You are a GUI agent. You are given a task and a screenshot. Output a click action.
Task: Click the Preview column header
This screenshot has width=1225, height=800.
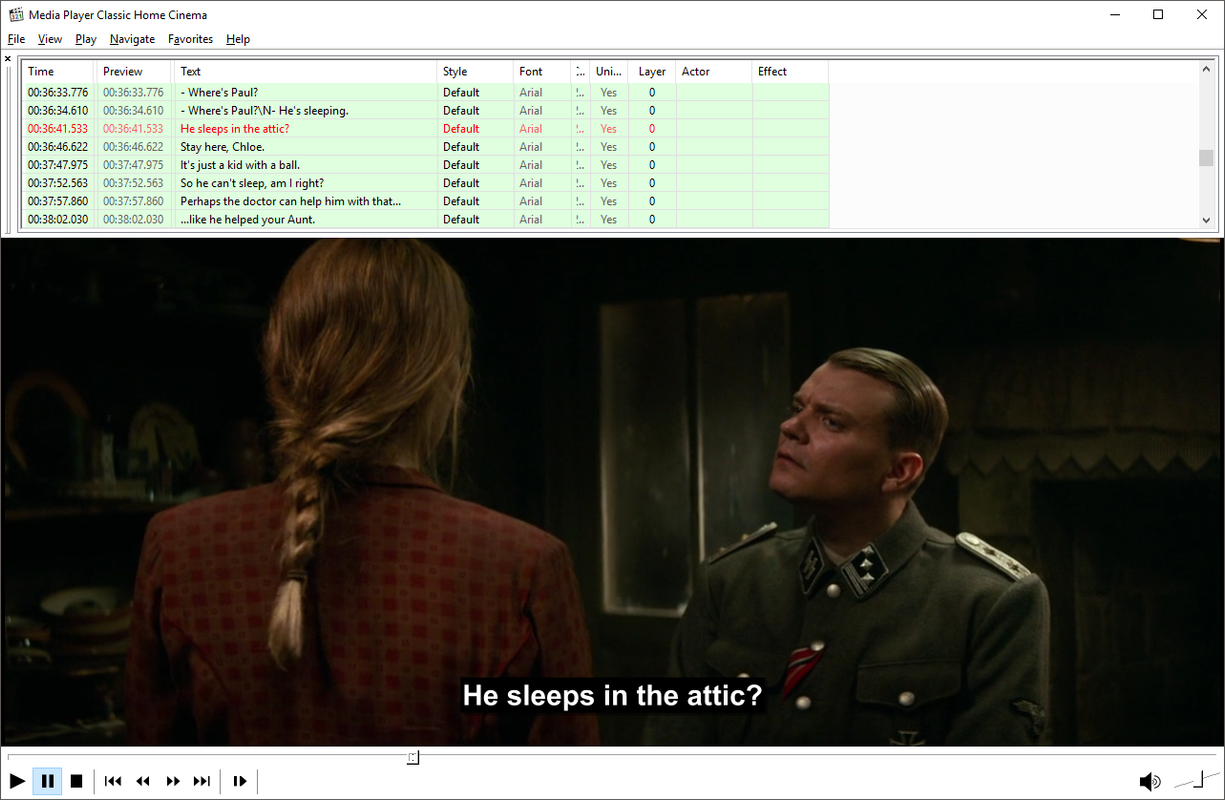point(135,71)
